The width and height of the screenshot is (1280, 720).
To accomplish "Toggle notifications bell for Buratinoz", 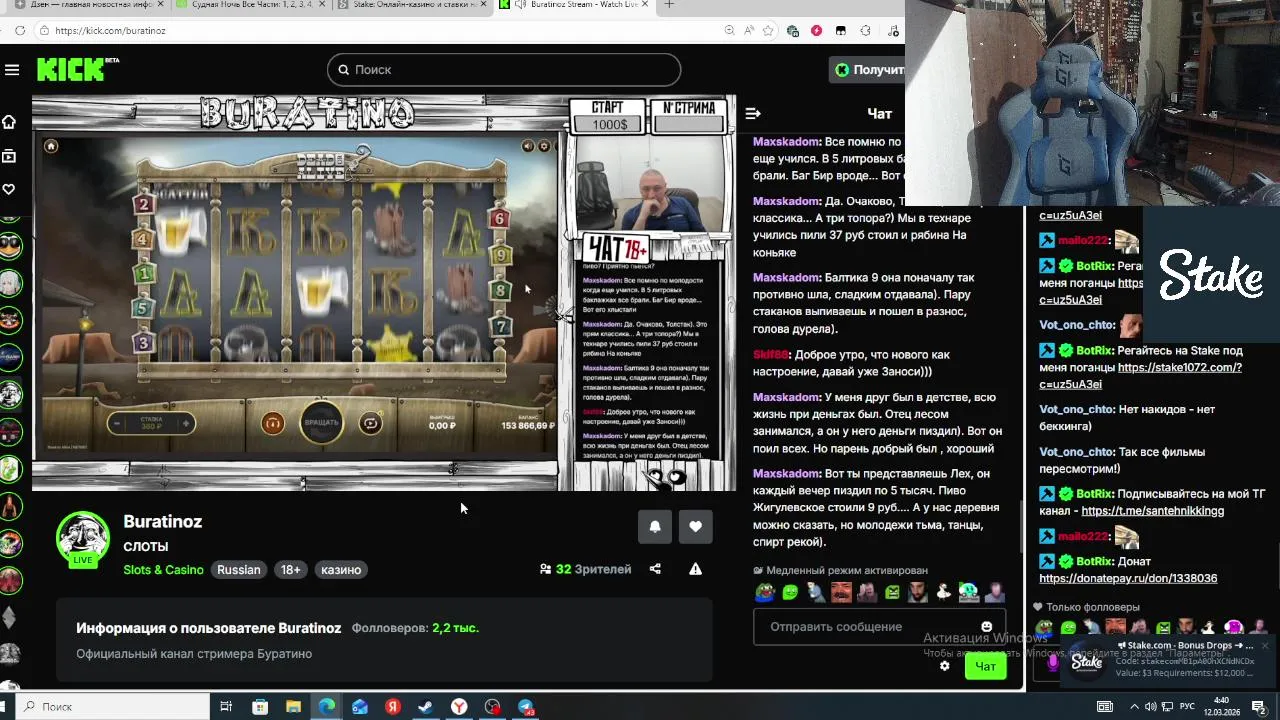I will pyautogui.click(x=655, y=527).
